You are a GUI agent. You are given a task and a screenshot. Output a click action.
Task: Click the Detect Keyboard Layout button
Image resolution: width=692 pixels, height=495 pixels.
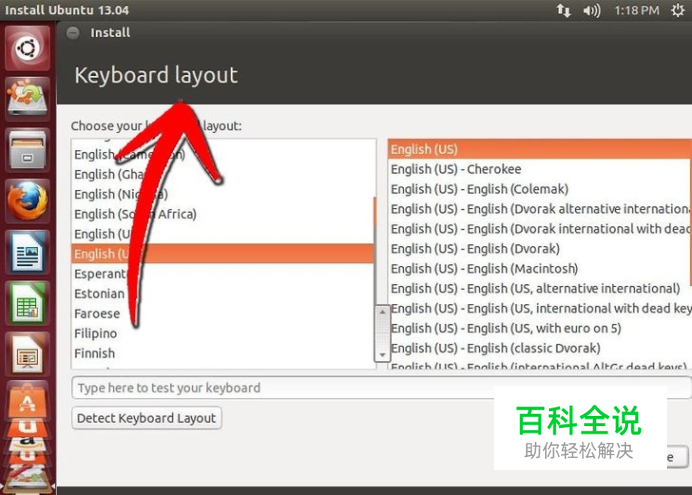(x=147, y=418)
